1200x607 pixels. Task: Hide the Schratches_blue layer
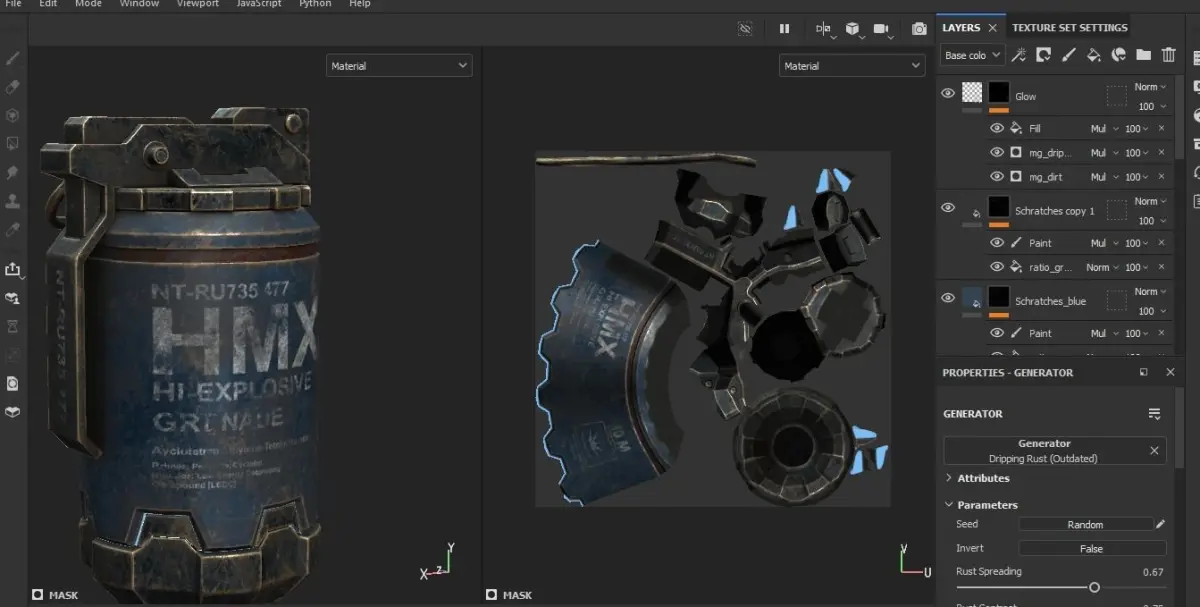[948, 297]
